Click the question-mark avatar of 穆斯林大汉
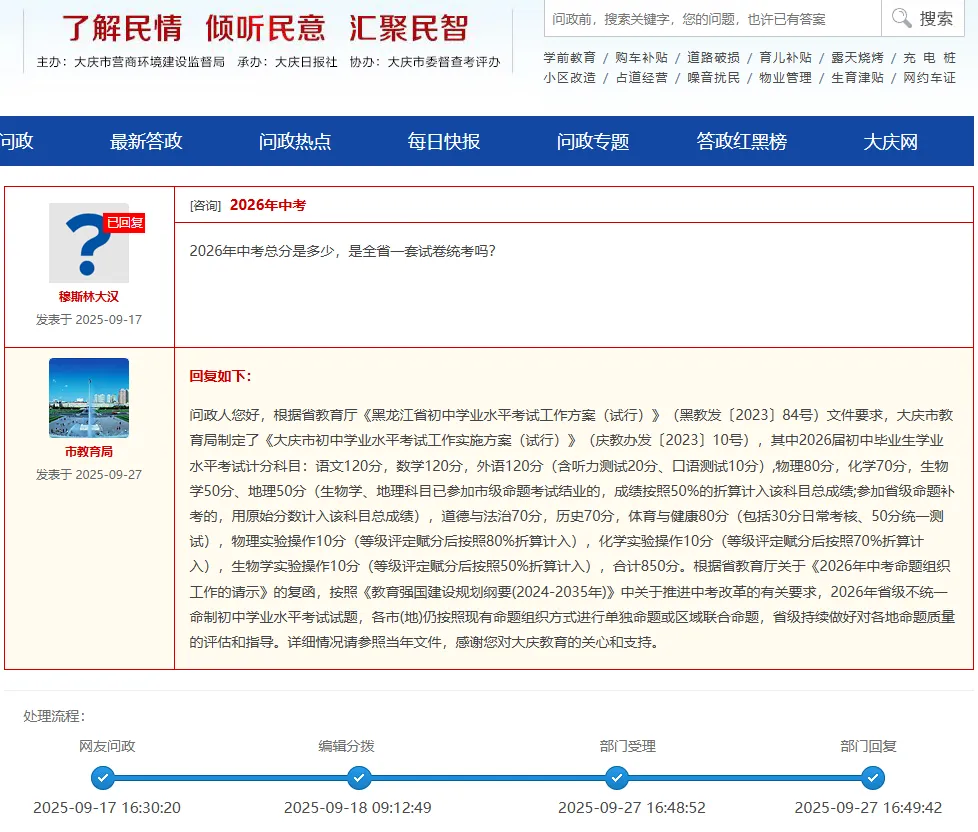 (x=87, y=241)
